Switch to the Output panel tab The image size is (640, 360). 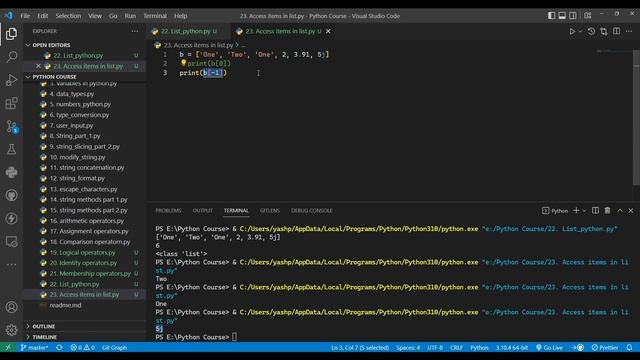pyautogui.click(x=202, y=211)
